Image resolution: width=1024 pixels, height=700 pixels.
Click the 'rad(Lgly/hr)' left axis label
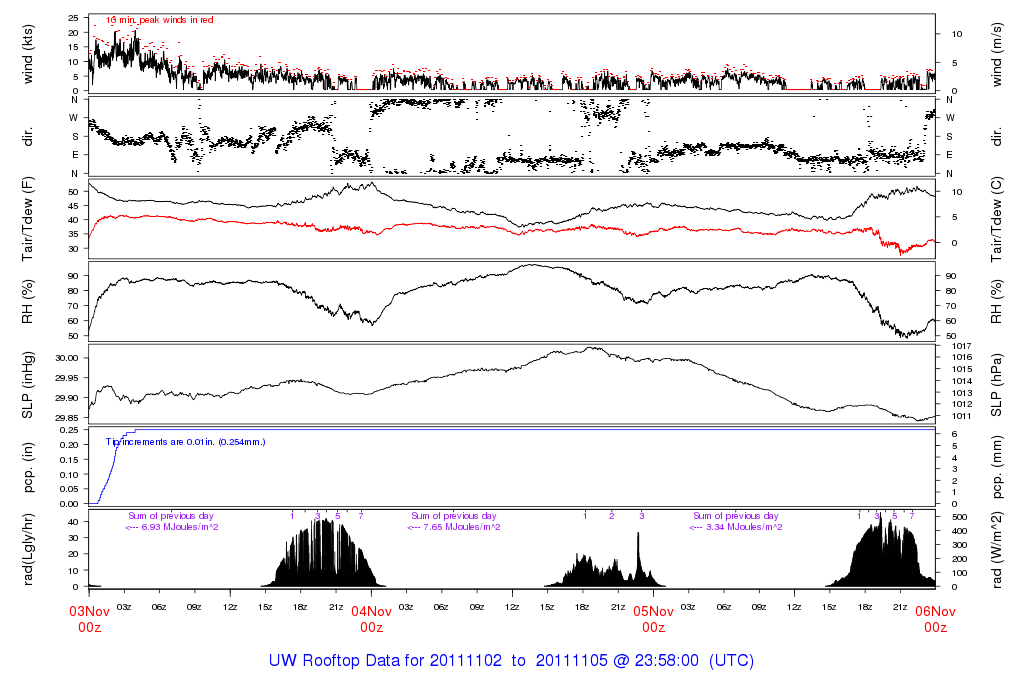27,549
